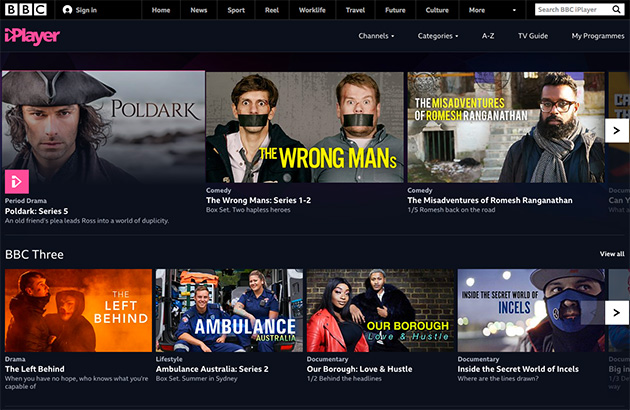This screenshot has width=630, height=410.
Task: Open Our Borough Love & Hustle thumbnail
Action: point(380,310)
